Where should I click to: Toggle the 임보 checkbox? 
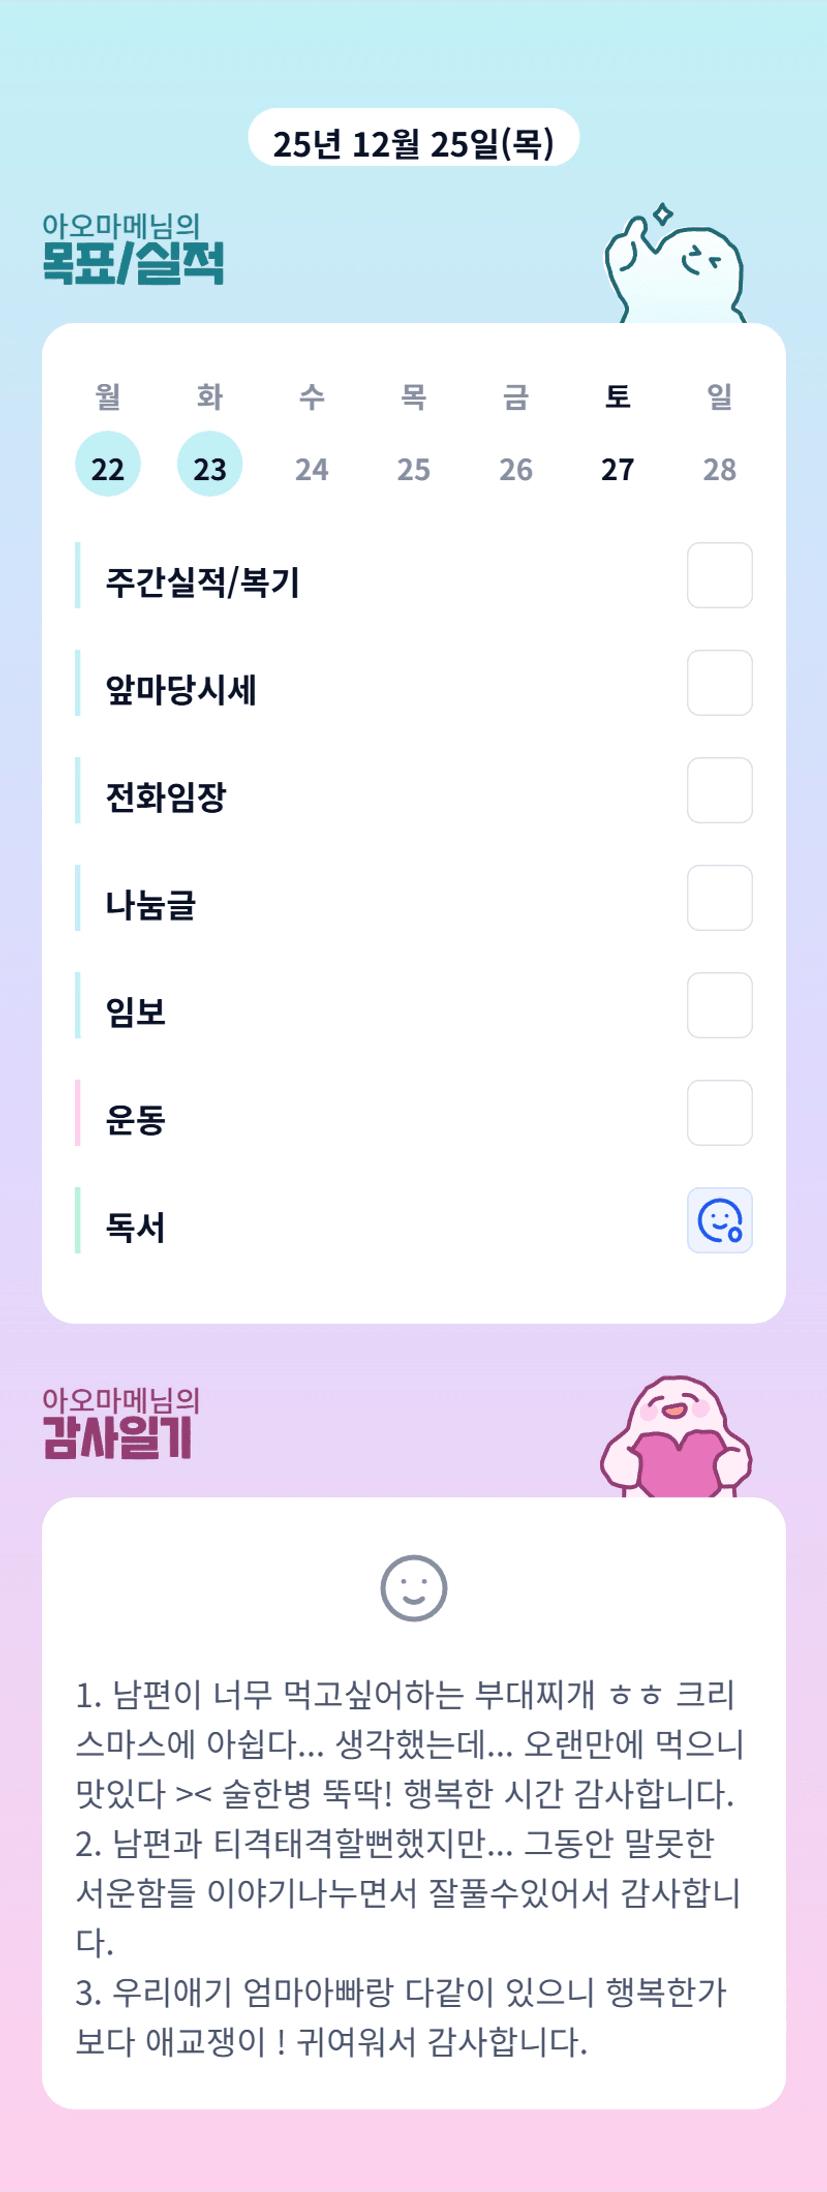(x=719, y=1005)
